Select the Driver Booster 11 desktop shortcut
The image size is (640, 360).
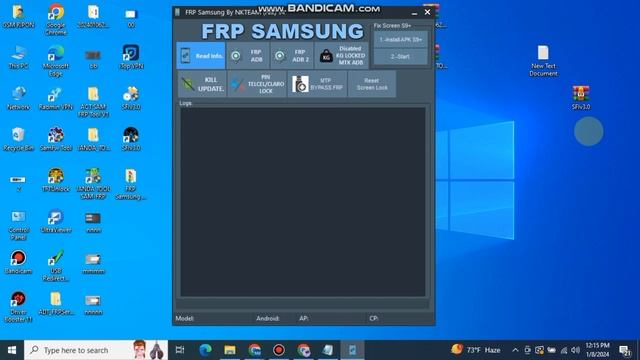pyautogui.click(x=18, y=307)
